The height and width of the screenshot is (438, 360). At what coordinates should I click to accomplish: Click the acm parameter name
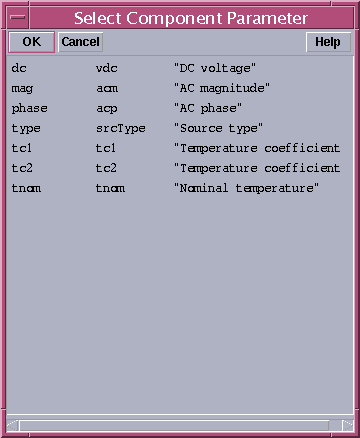(107, 89)
